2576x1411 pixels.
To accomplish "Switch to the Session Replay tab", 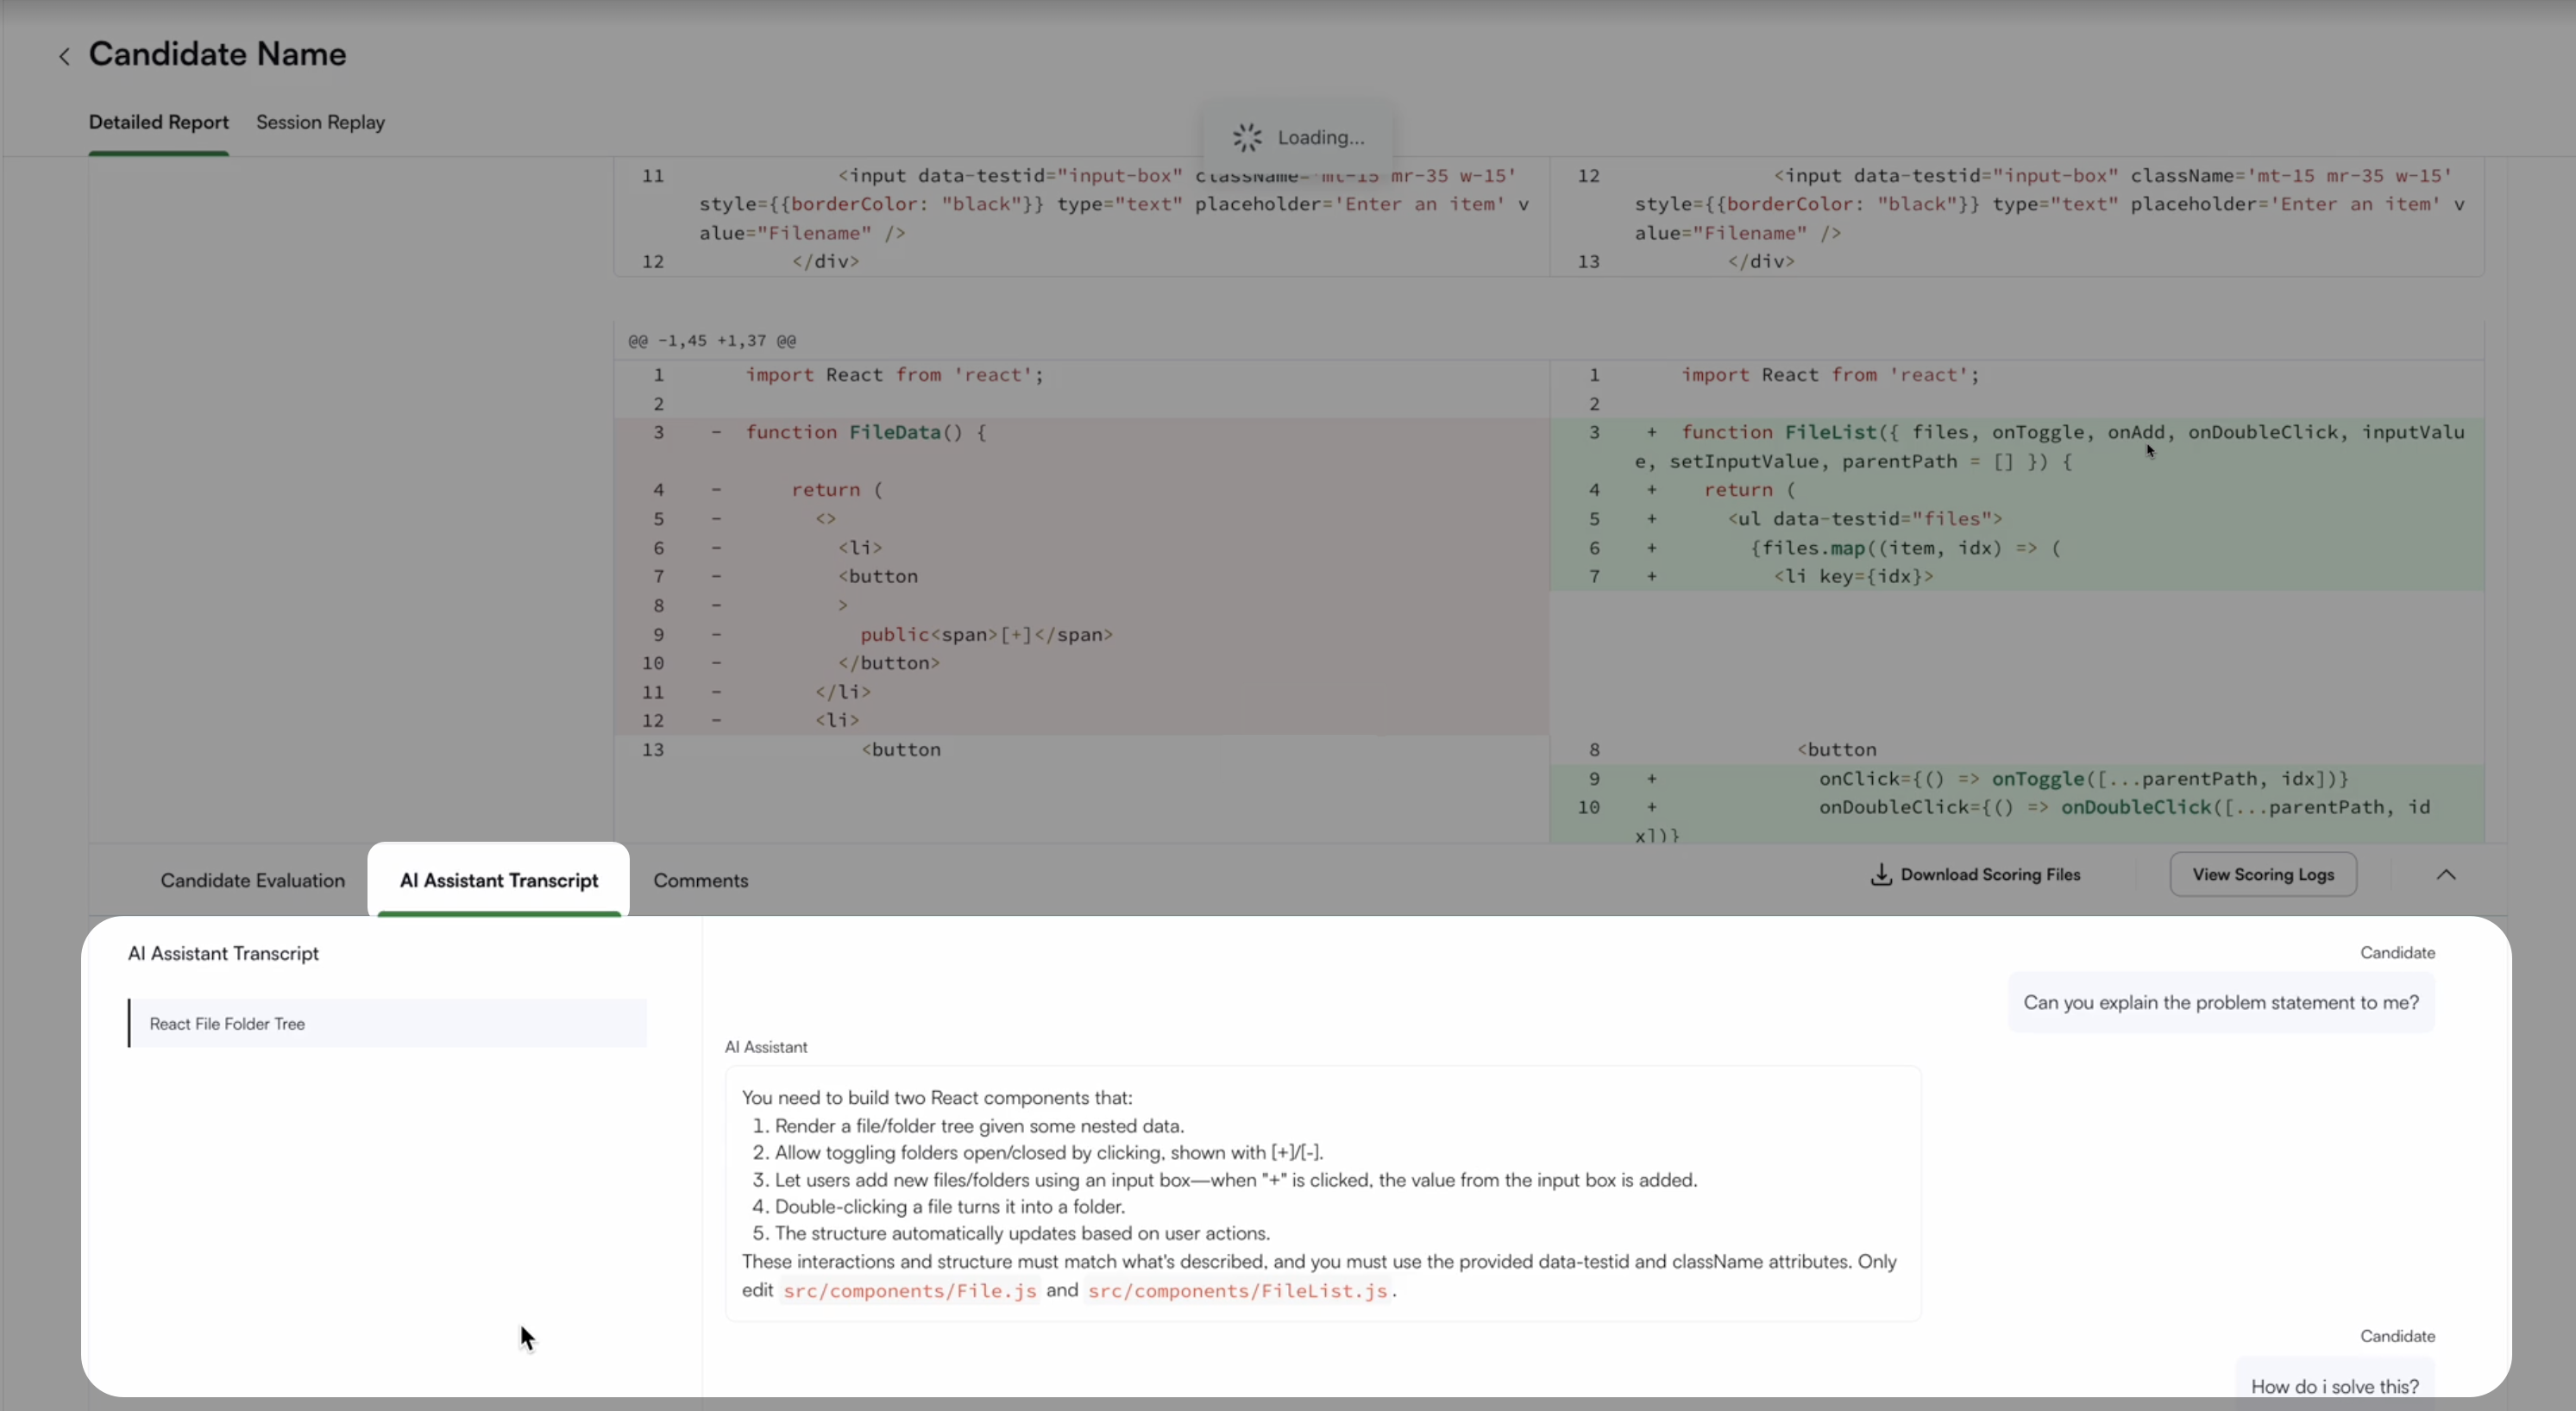I will 320,123.
